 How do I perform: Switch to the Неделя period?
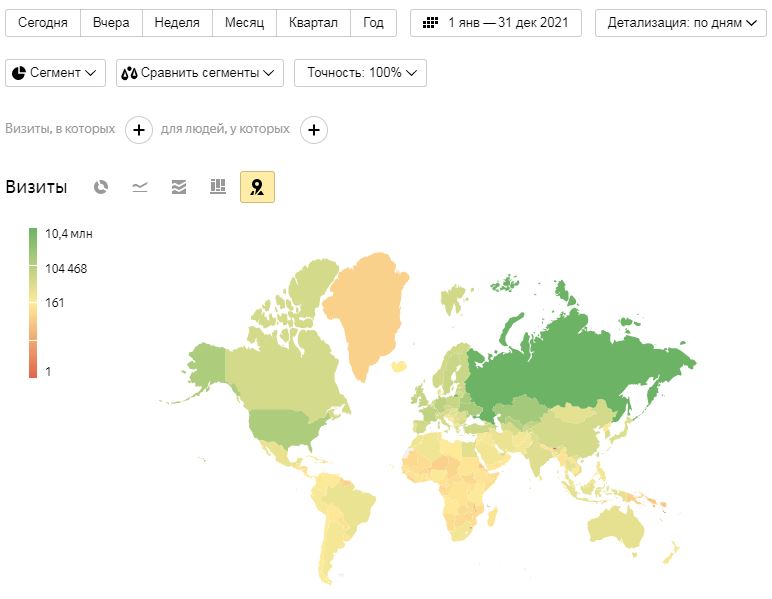(x=177, y=23)
